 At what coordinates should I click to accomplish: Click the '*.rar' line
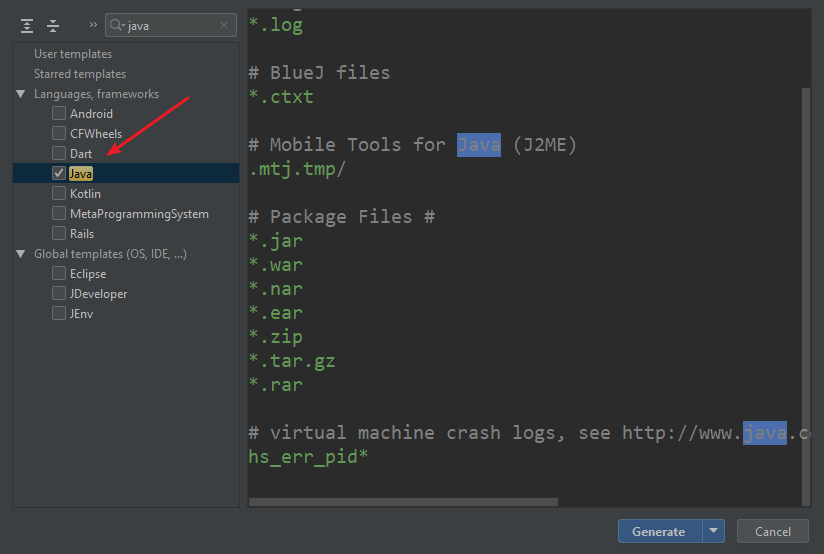pyautogui.click(x=276, y=385)
